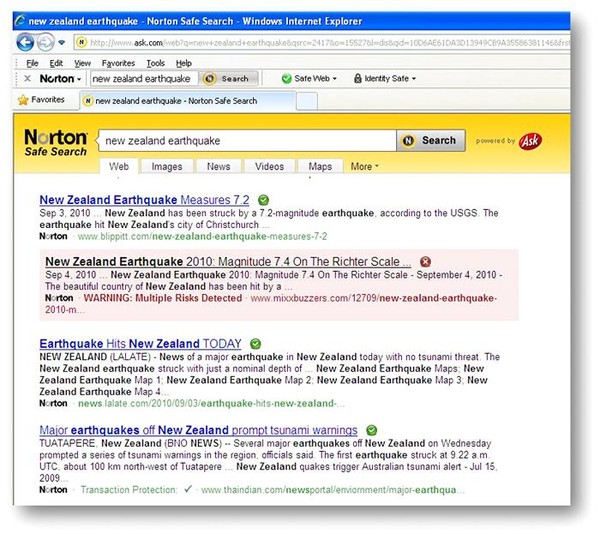Click green safe checkmark beside Measures 7.2 result
The height and width of the screenshot is (534, 600).
(x=264, y=200)
